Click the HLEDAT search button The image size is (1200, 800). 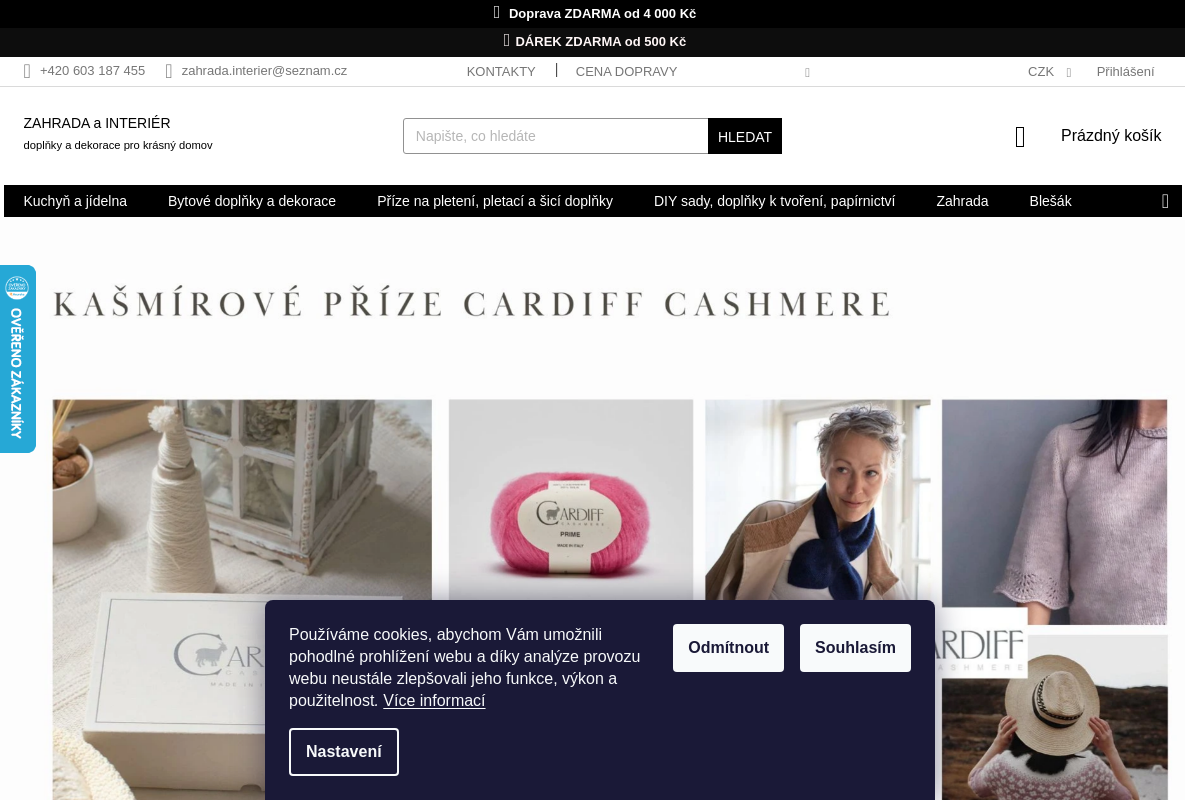(745, 136)
